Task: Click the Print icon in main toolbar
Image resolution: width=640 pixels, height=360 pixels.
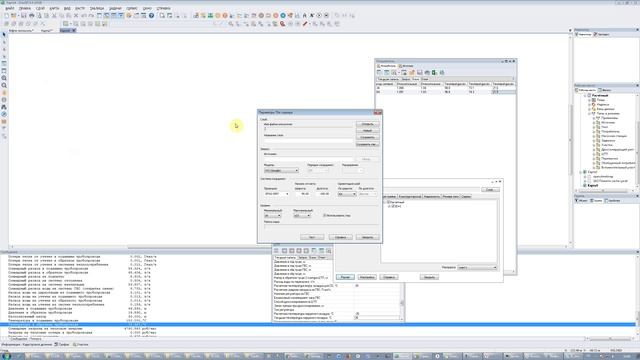Action: click(31, 16)
